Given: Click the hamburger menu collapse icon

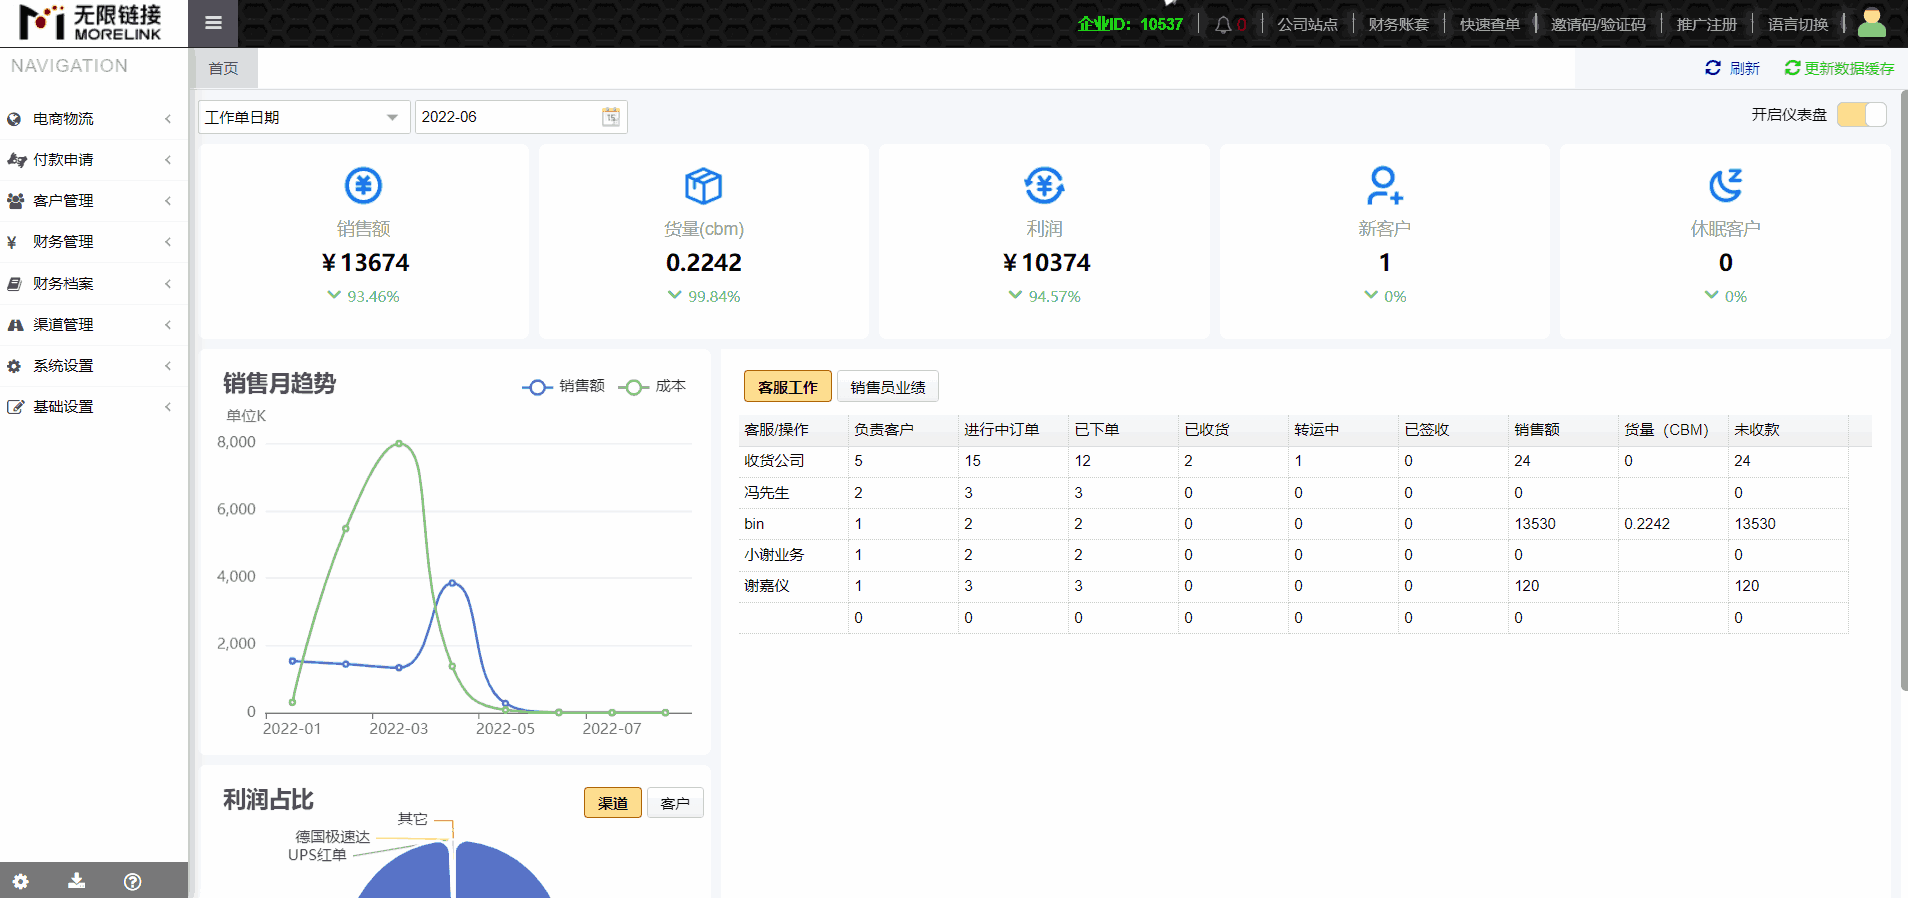Looking at the screenshot, I should click(213, 23).
